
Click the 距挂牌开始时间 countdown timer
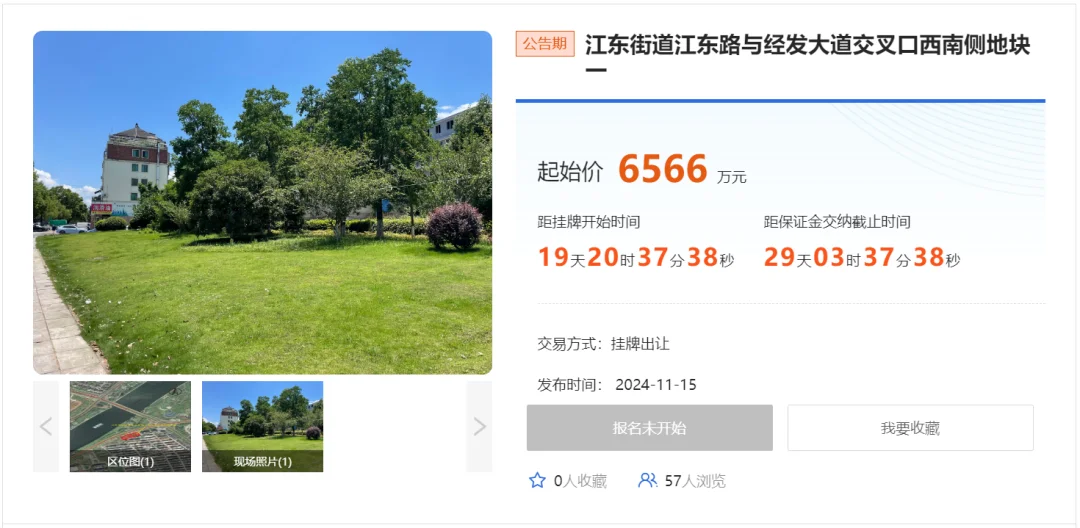(636, 258)
